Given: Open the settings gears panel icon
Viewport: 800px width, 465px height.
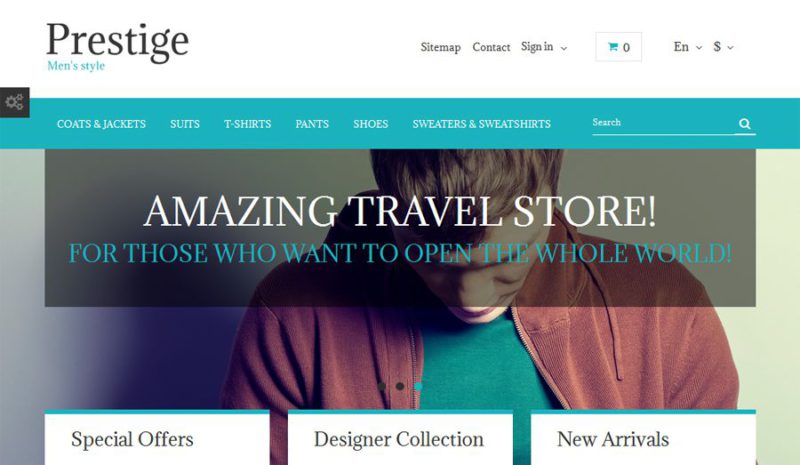Looking at the screenshot, I should (14, 102).
